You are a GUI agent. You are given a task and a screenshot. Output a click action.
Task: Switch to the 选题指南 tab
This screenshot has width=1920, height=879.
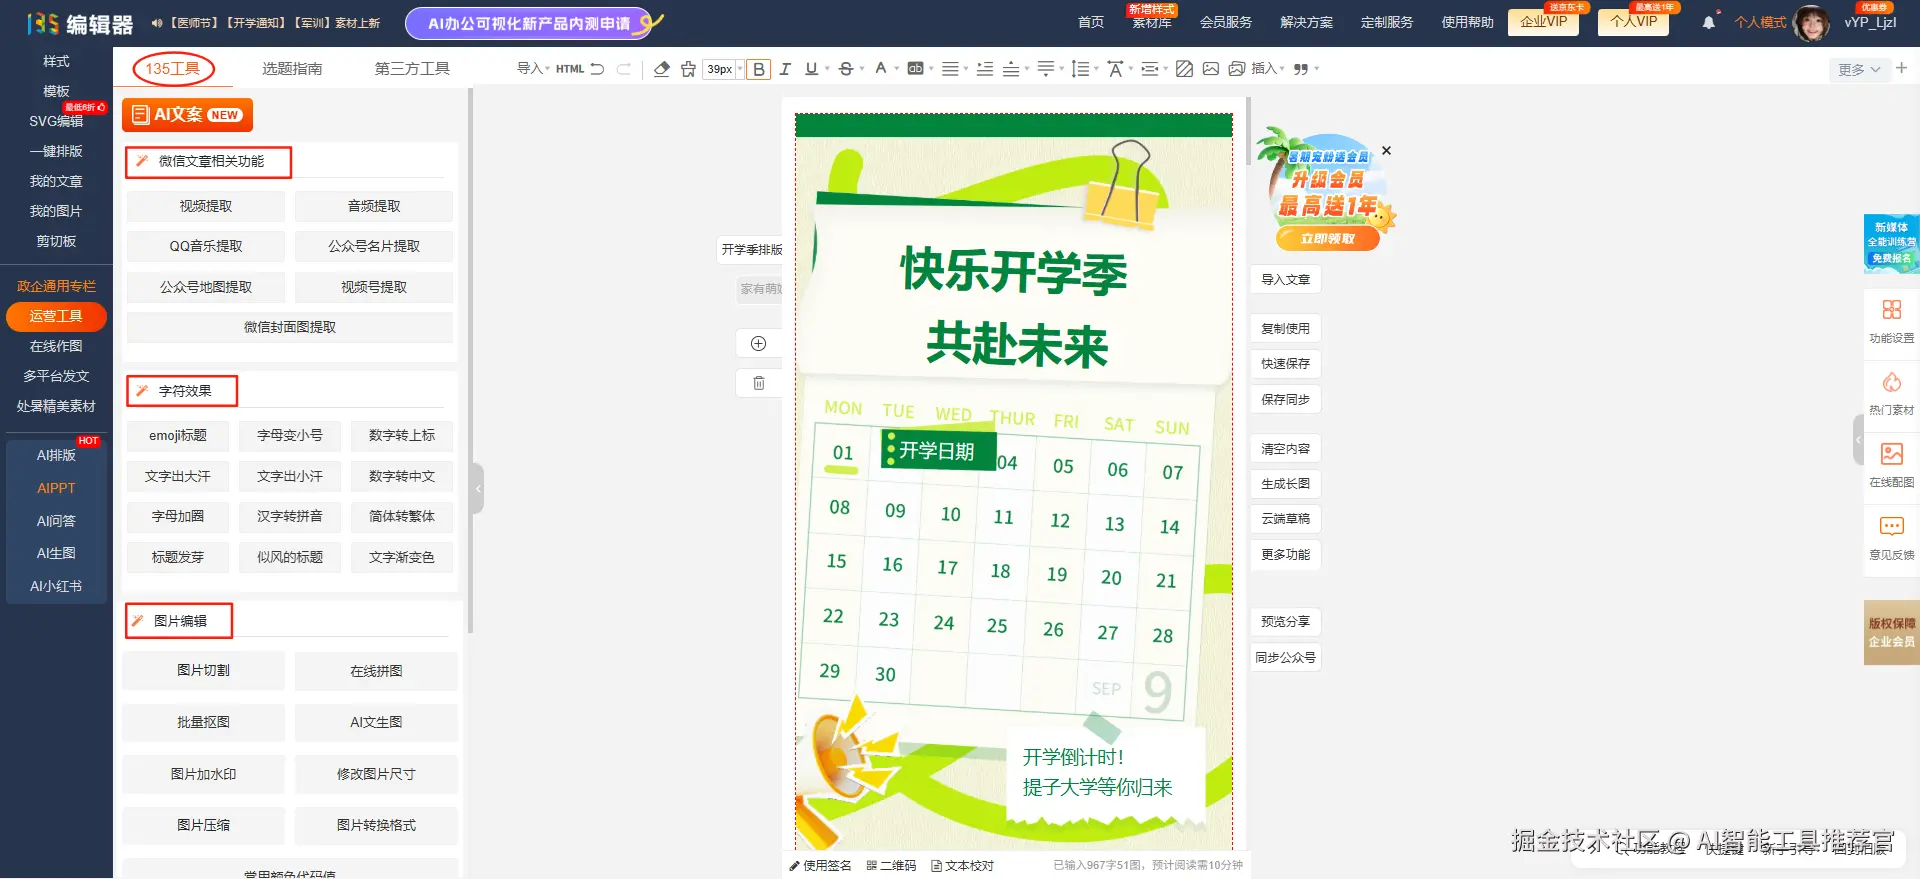[292, 68]
